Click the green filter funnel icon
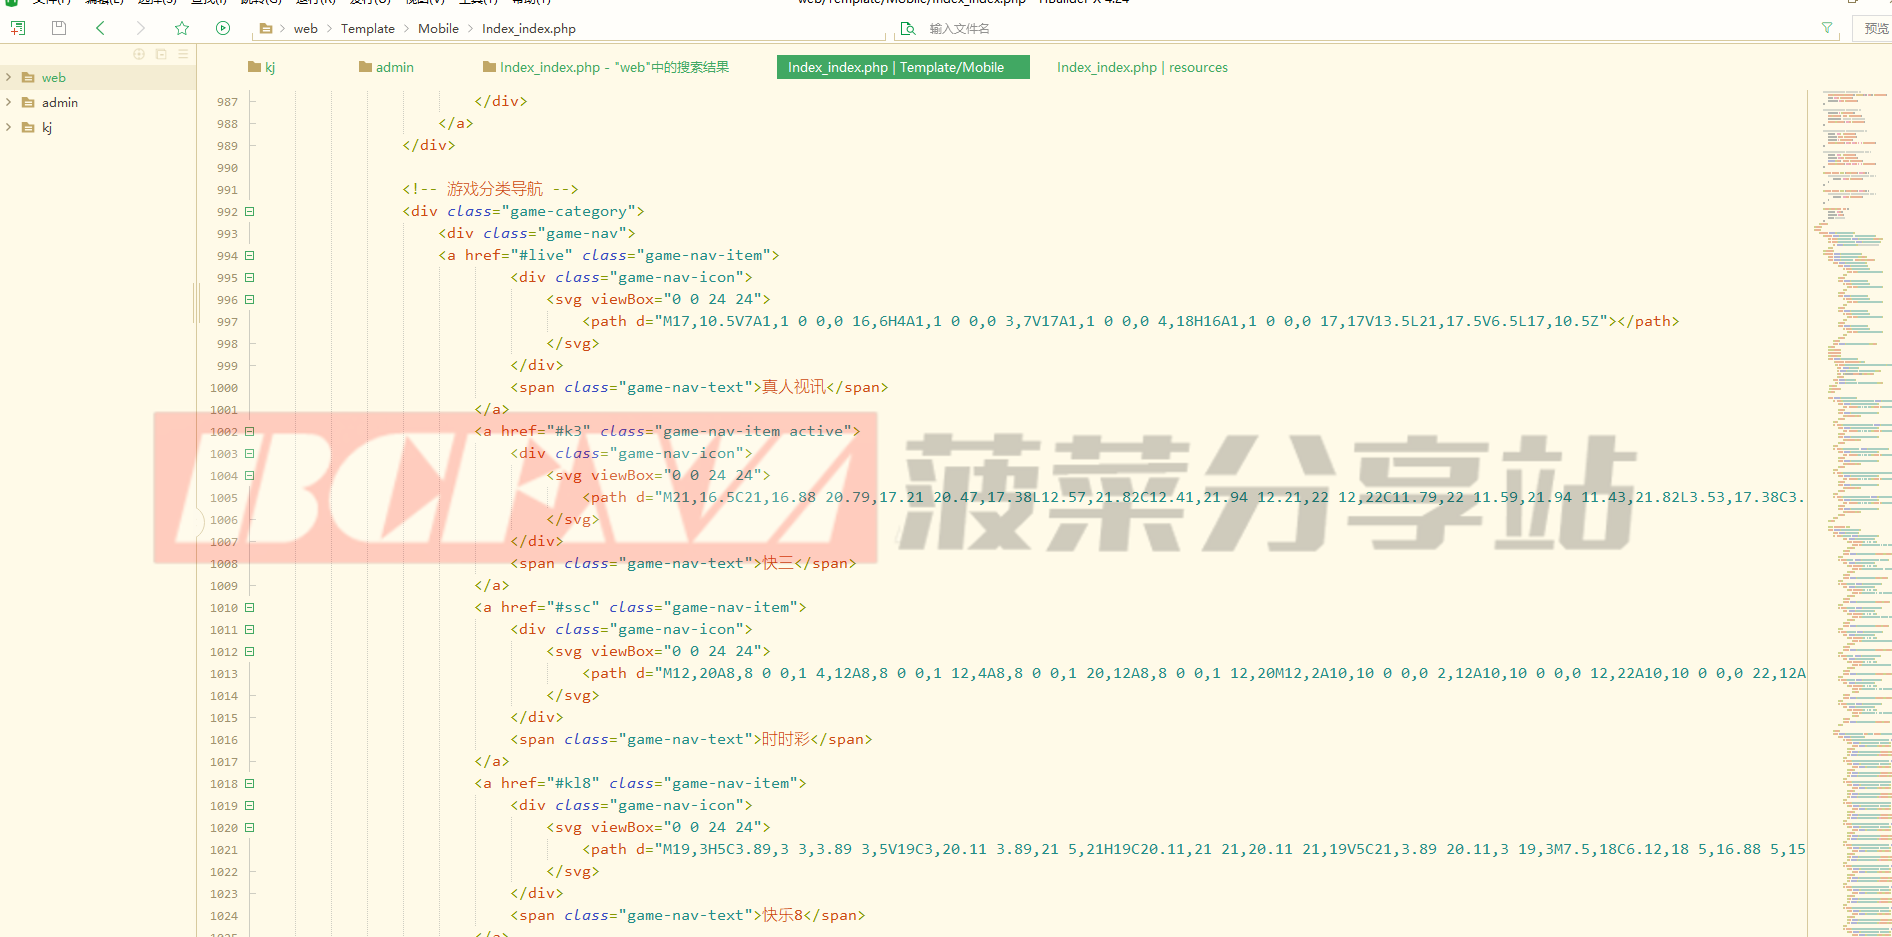This screenshot has width=1892, height=937. [1827, 28]
